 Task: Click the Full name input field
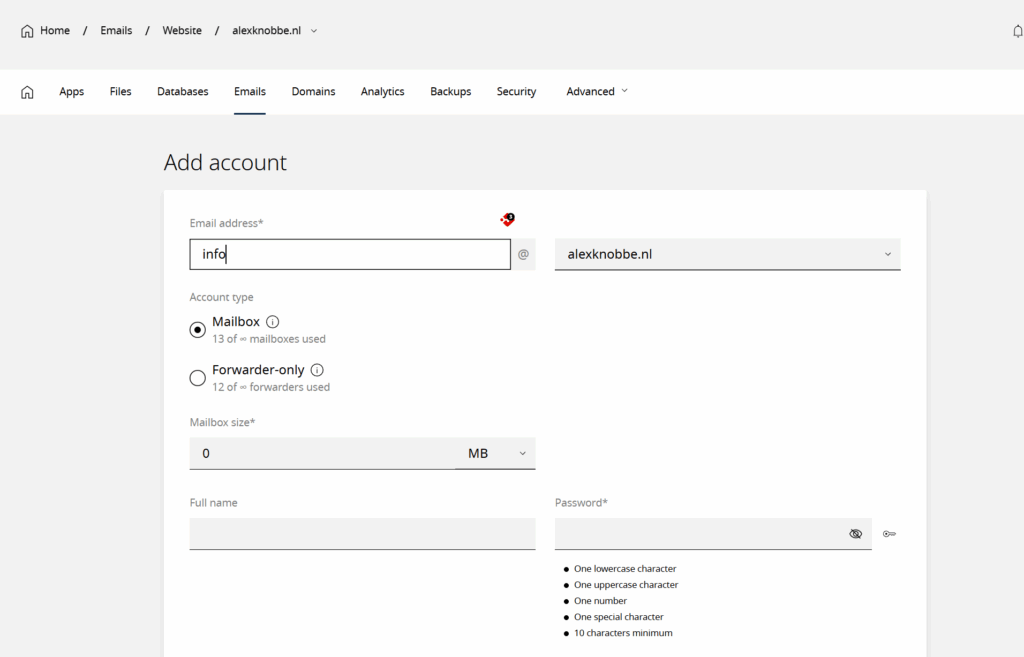(362, 534)
